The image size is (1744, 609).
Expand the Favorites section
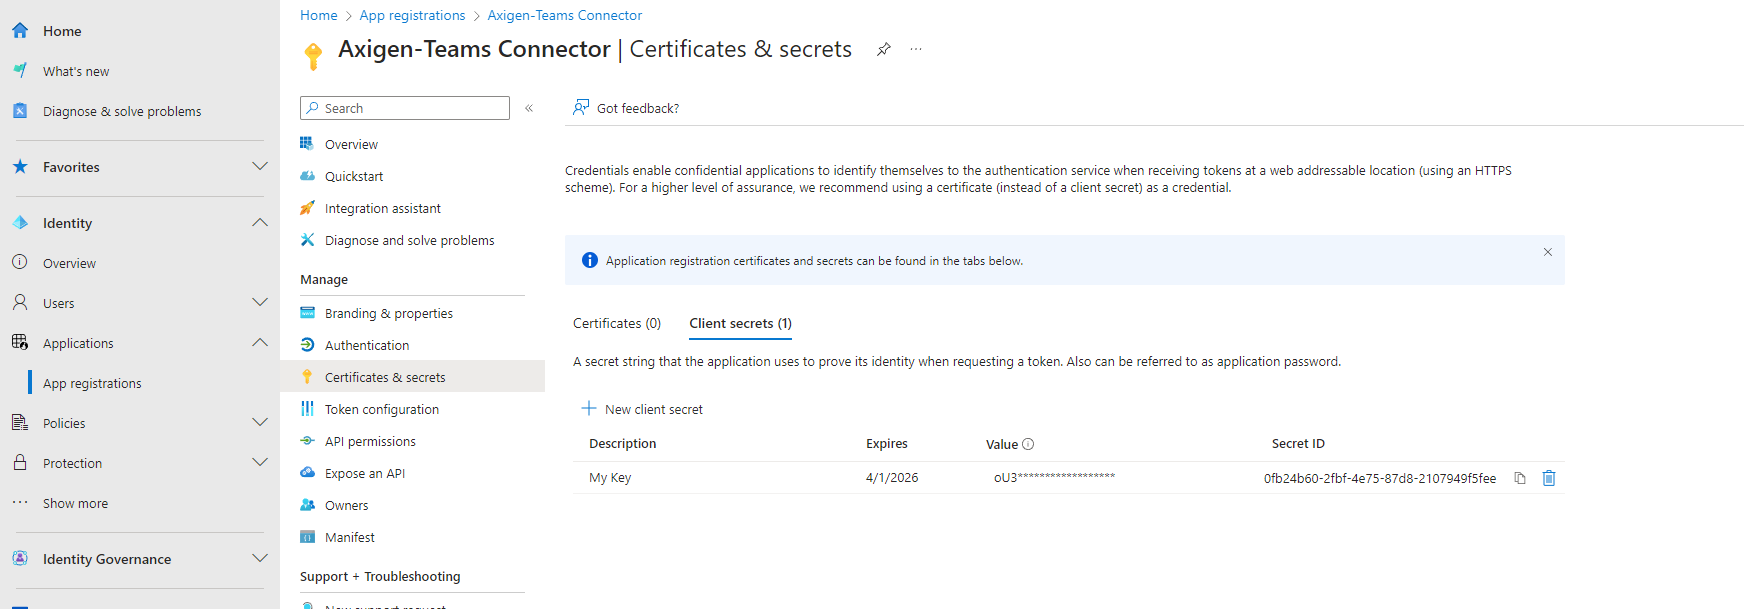pyautogui.click(x=259, y=167)
